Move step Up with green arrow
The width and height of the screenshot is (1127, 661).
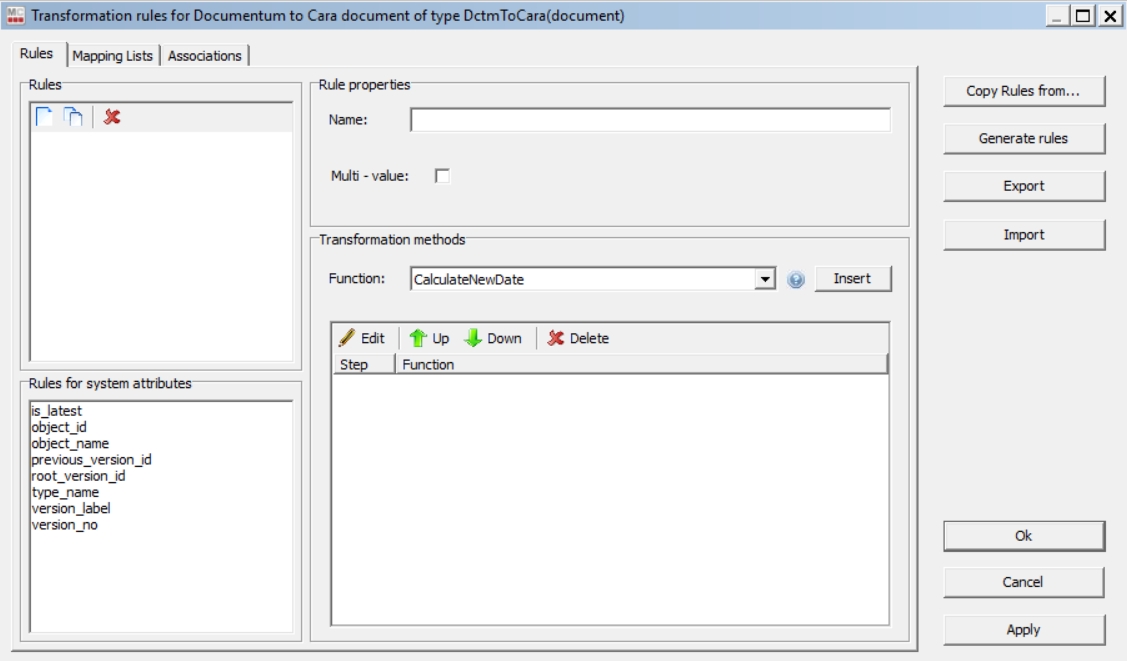pyautogui.click(x=430, y=339)
